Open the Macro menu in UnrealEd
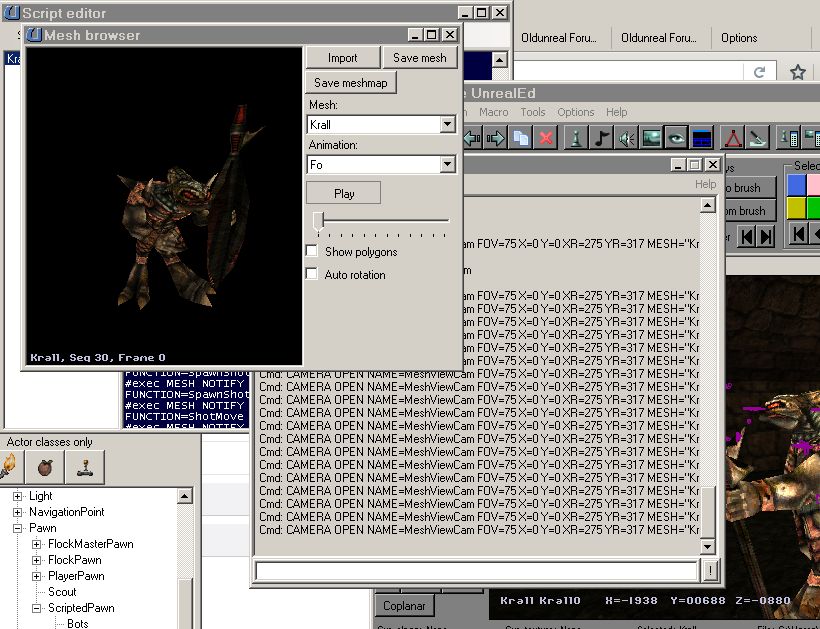Image resolution: width=820 pixels, height=629 pixels. [x=494, y=112]
